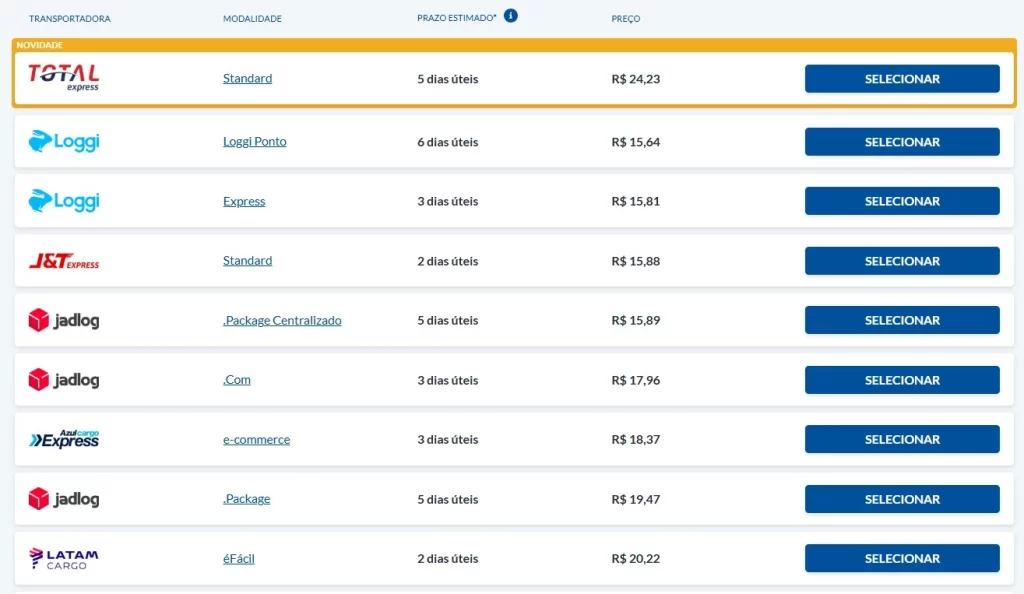The height and width of the screenshot is (594, 1024).
Task: Click the Jadlog logo in the R$ 19,47 row
Action: click(63, 499)
